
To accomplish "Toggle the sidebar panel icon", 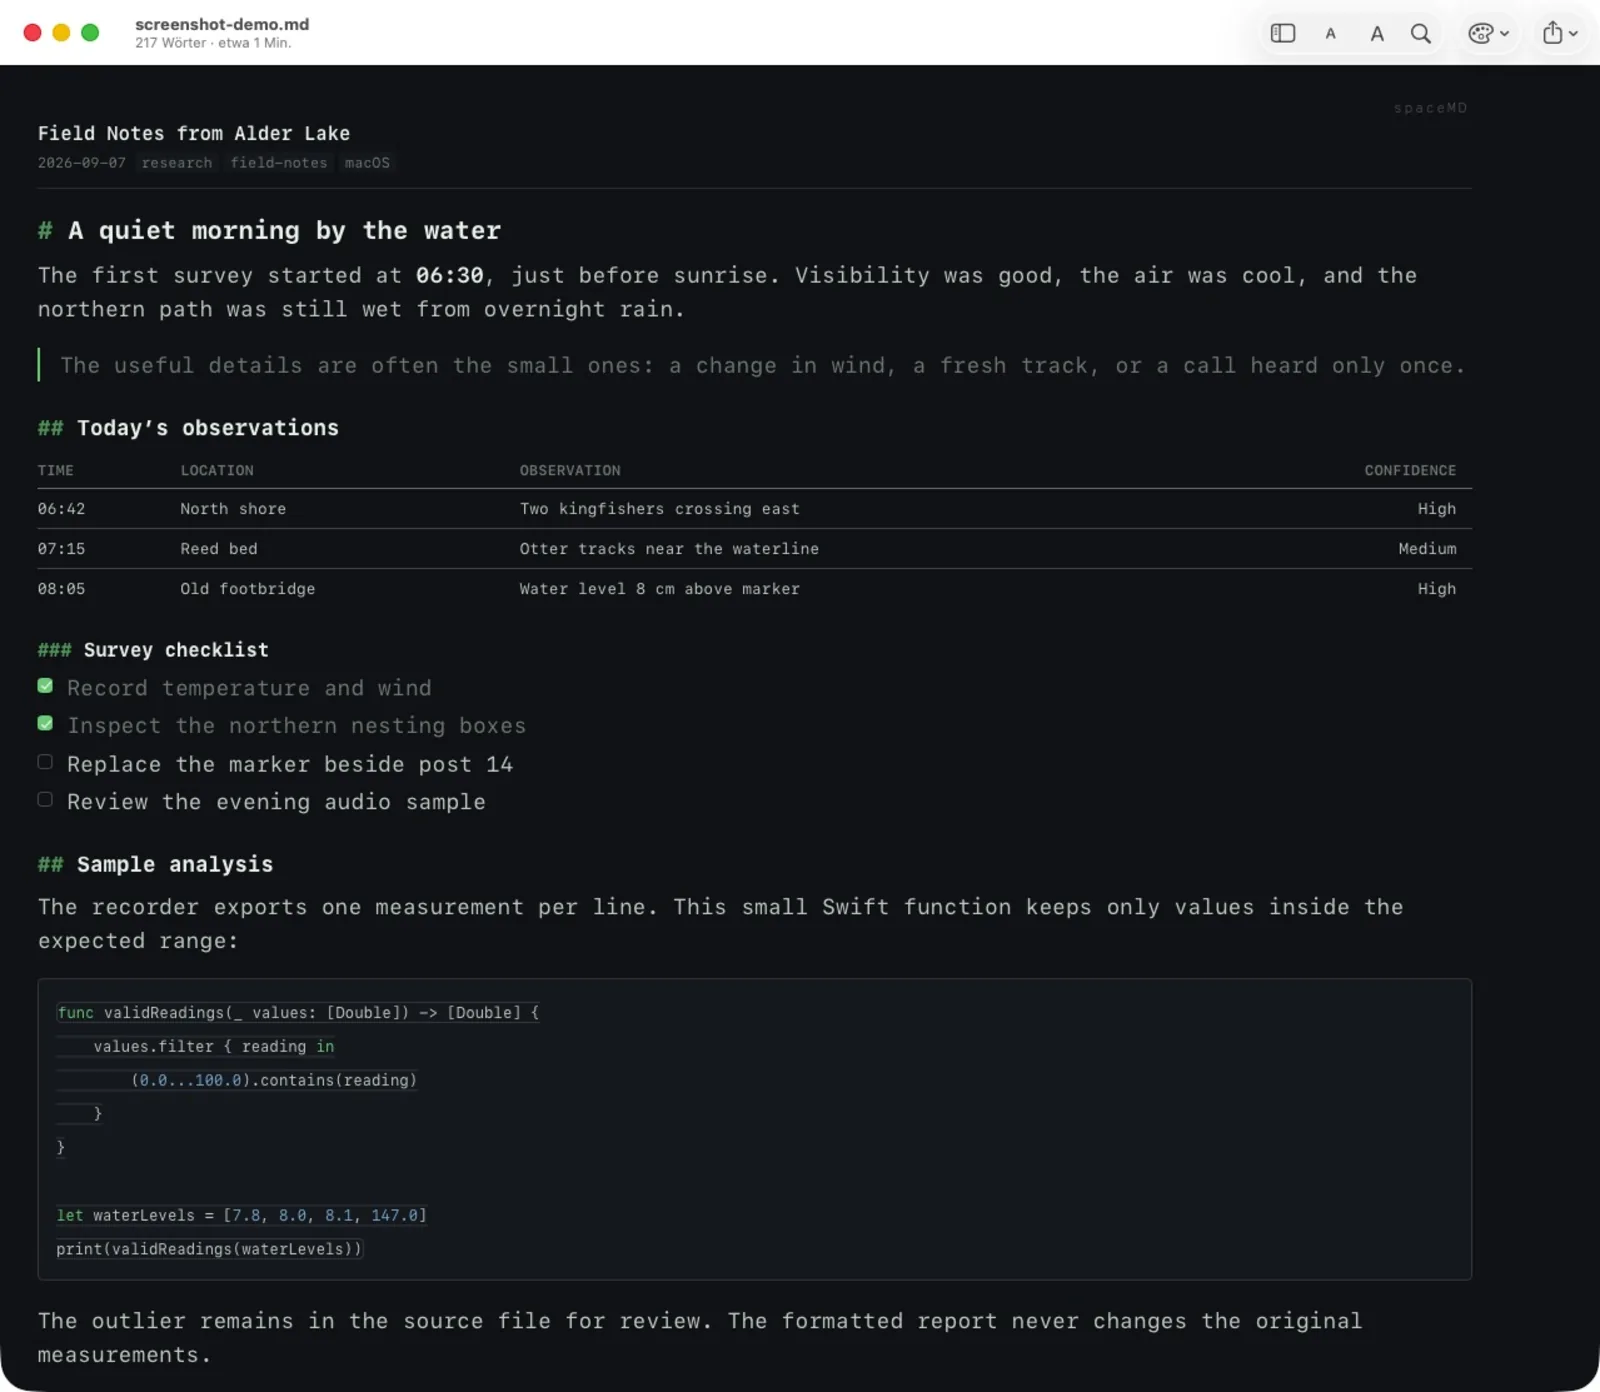I will coord(1283,33).
